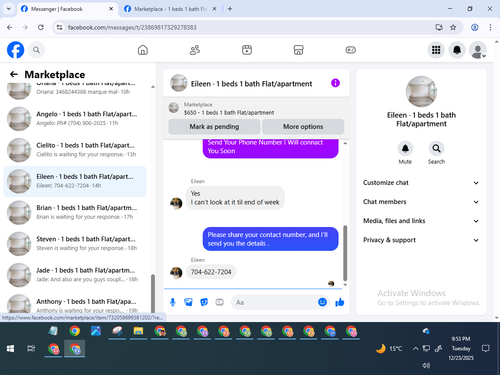Click the listing thumbnail in right panel
The image size is (500, 375).
click(421, 92)
